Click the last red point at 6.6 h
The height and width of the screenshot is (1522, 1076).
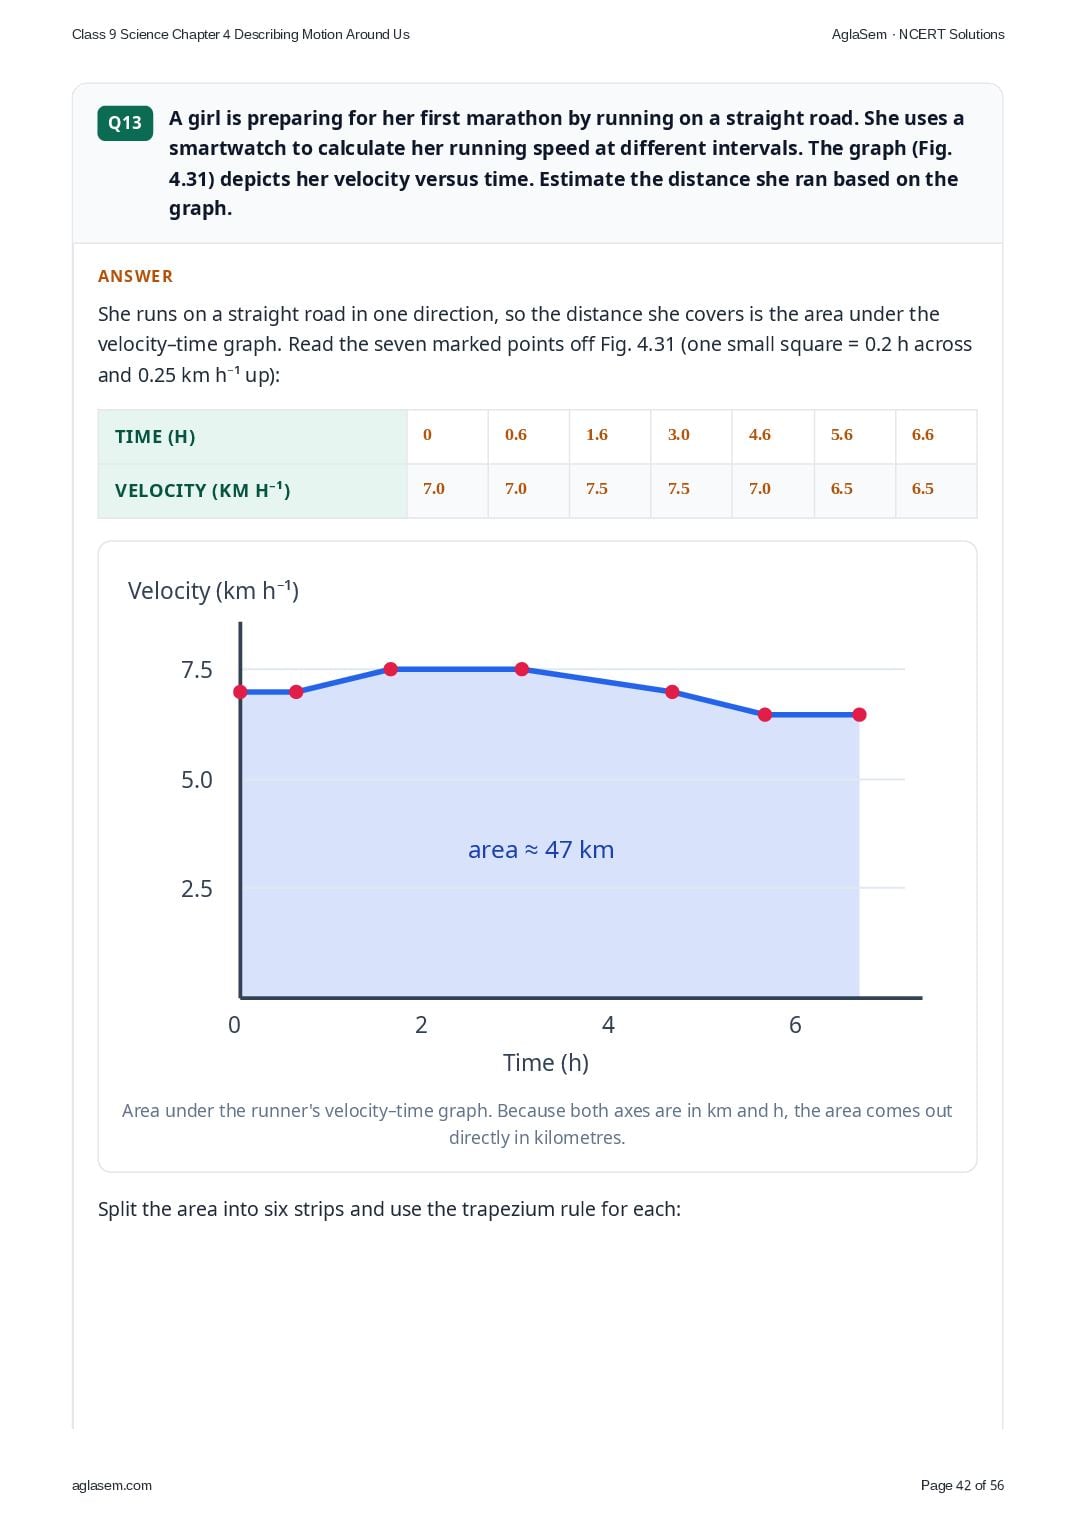[x=859, y=715]
